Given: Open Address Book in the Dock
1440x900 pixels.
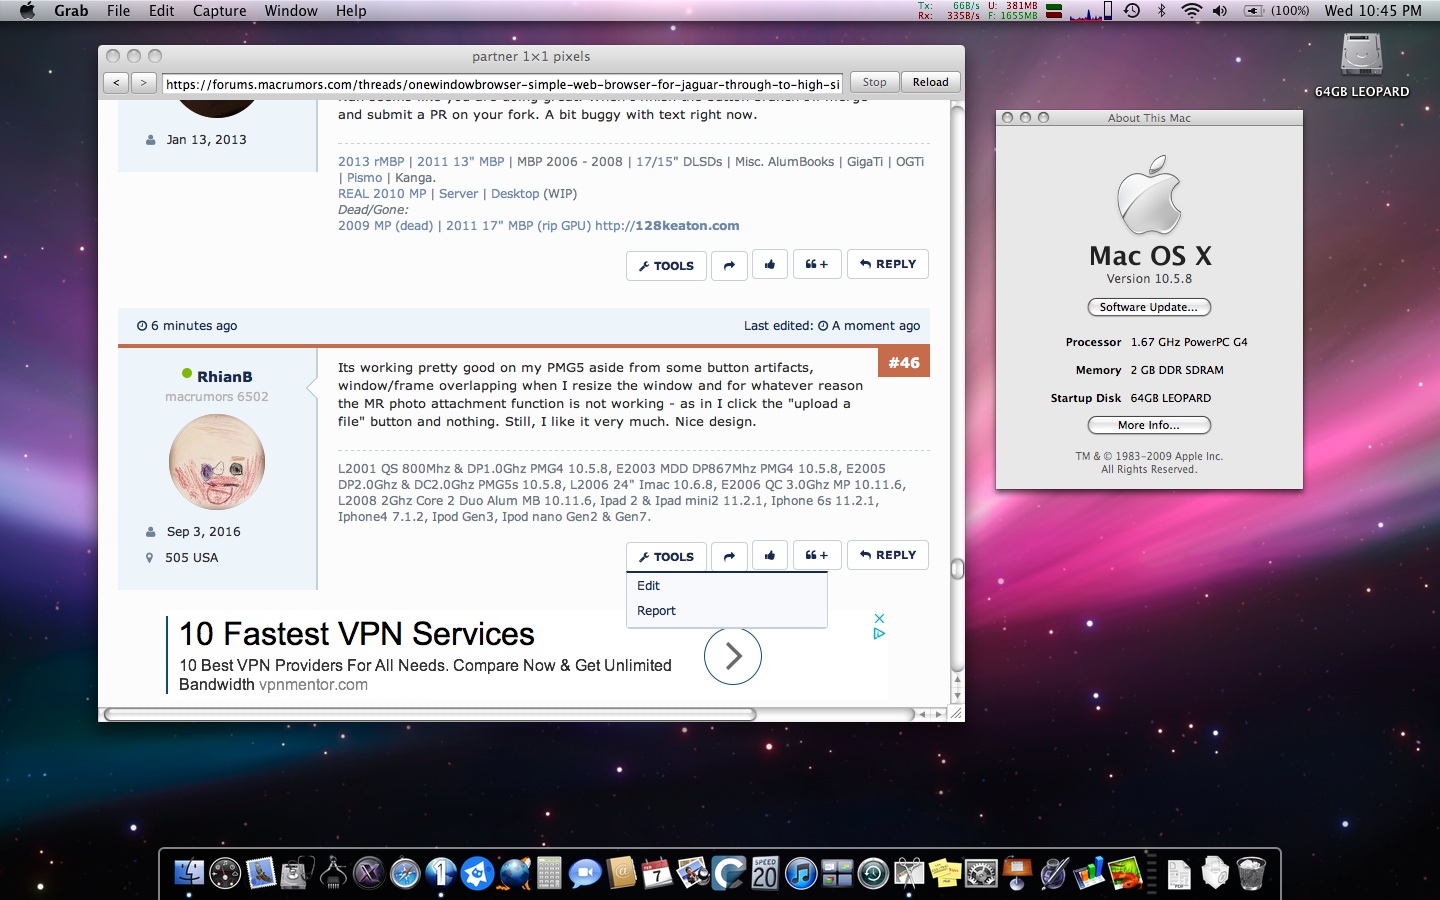Looking at the screenshot, I should tap(621, 873).
